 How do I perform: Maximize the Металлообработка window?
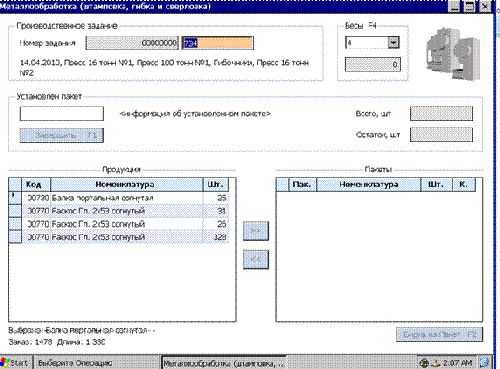pos(469,7)
